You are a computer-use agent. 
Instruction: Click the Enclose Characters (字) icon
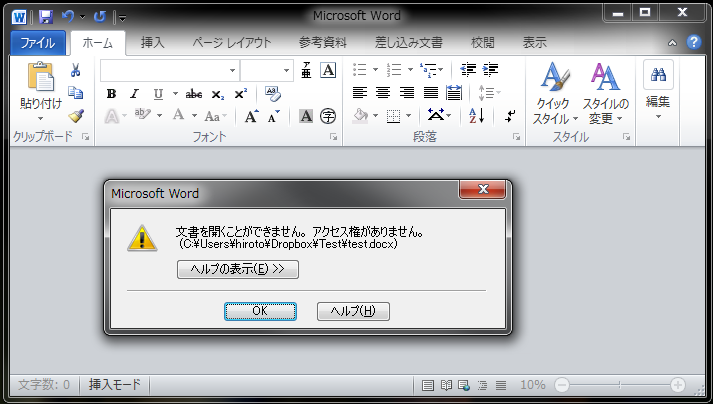click(x=328, y=116)
